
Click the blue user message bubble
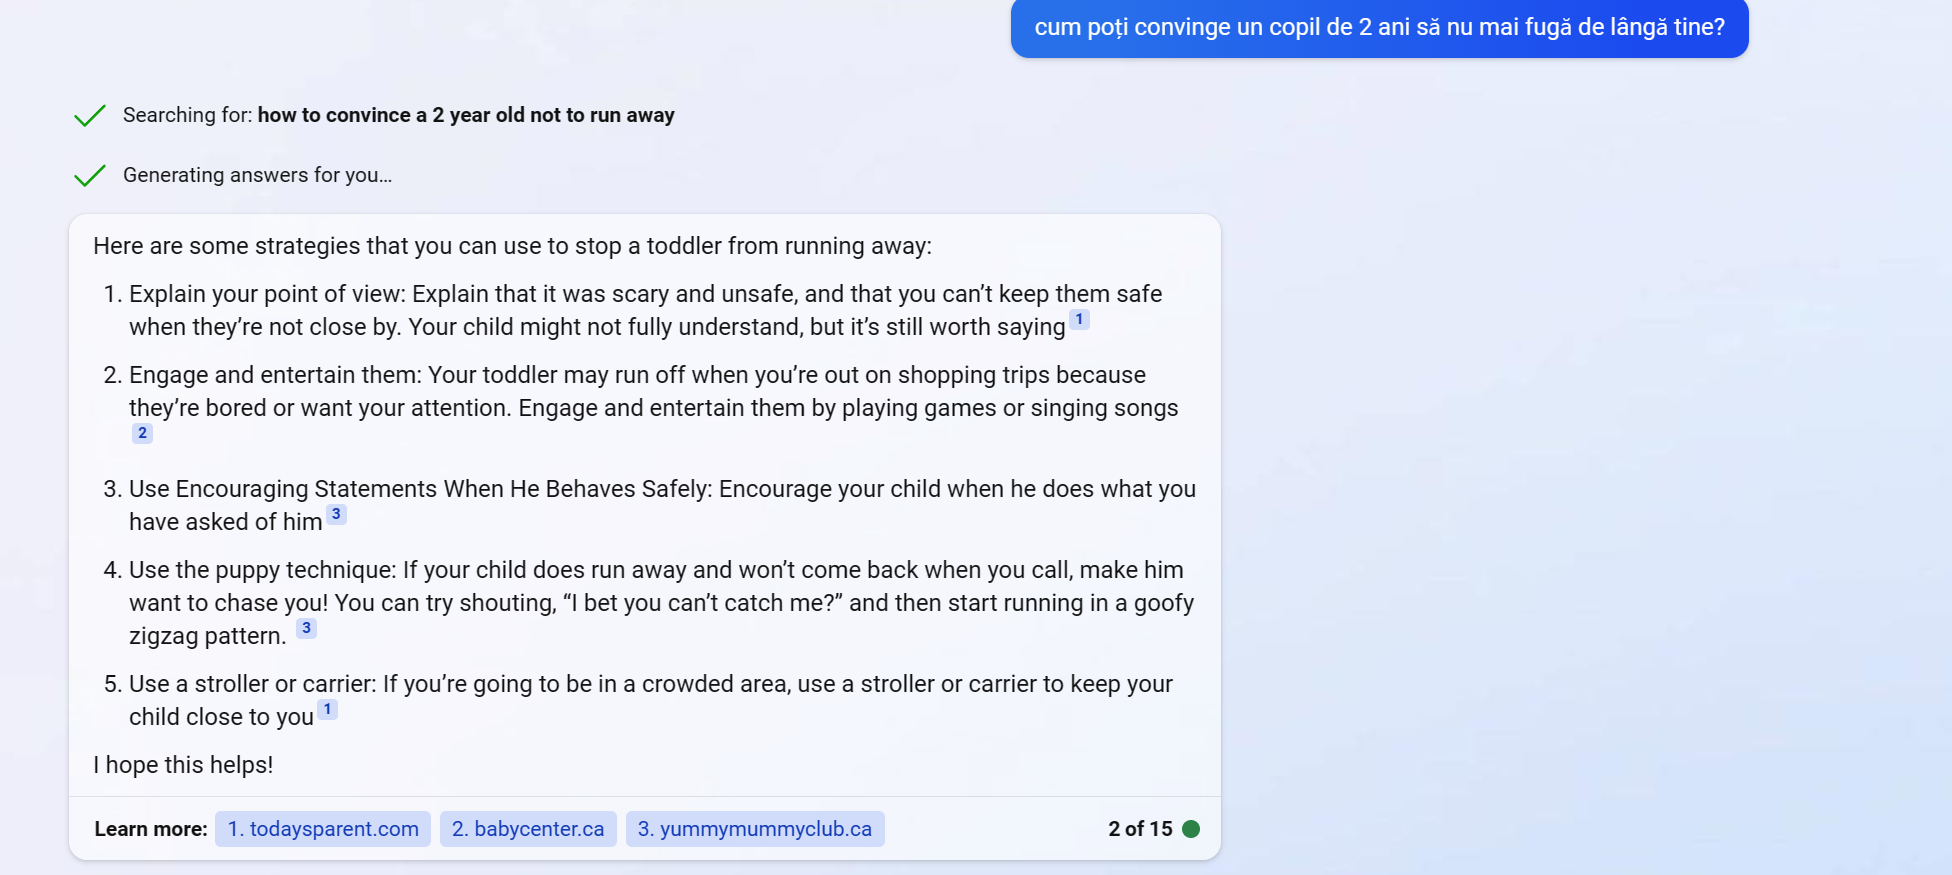tap(1379, 28)
